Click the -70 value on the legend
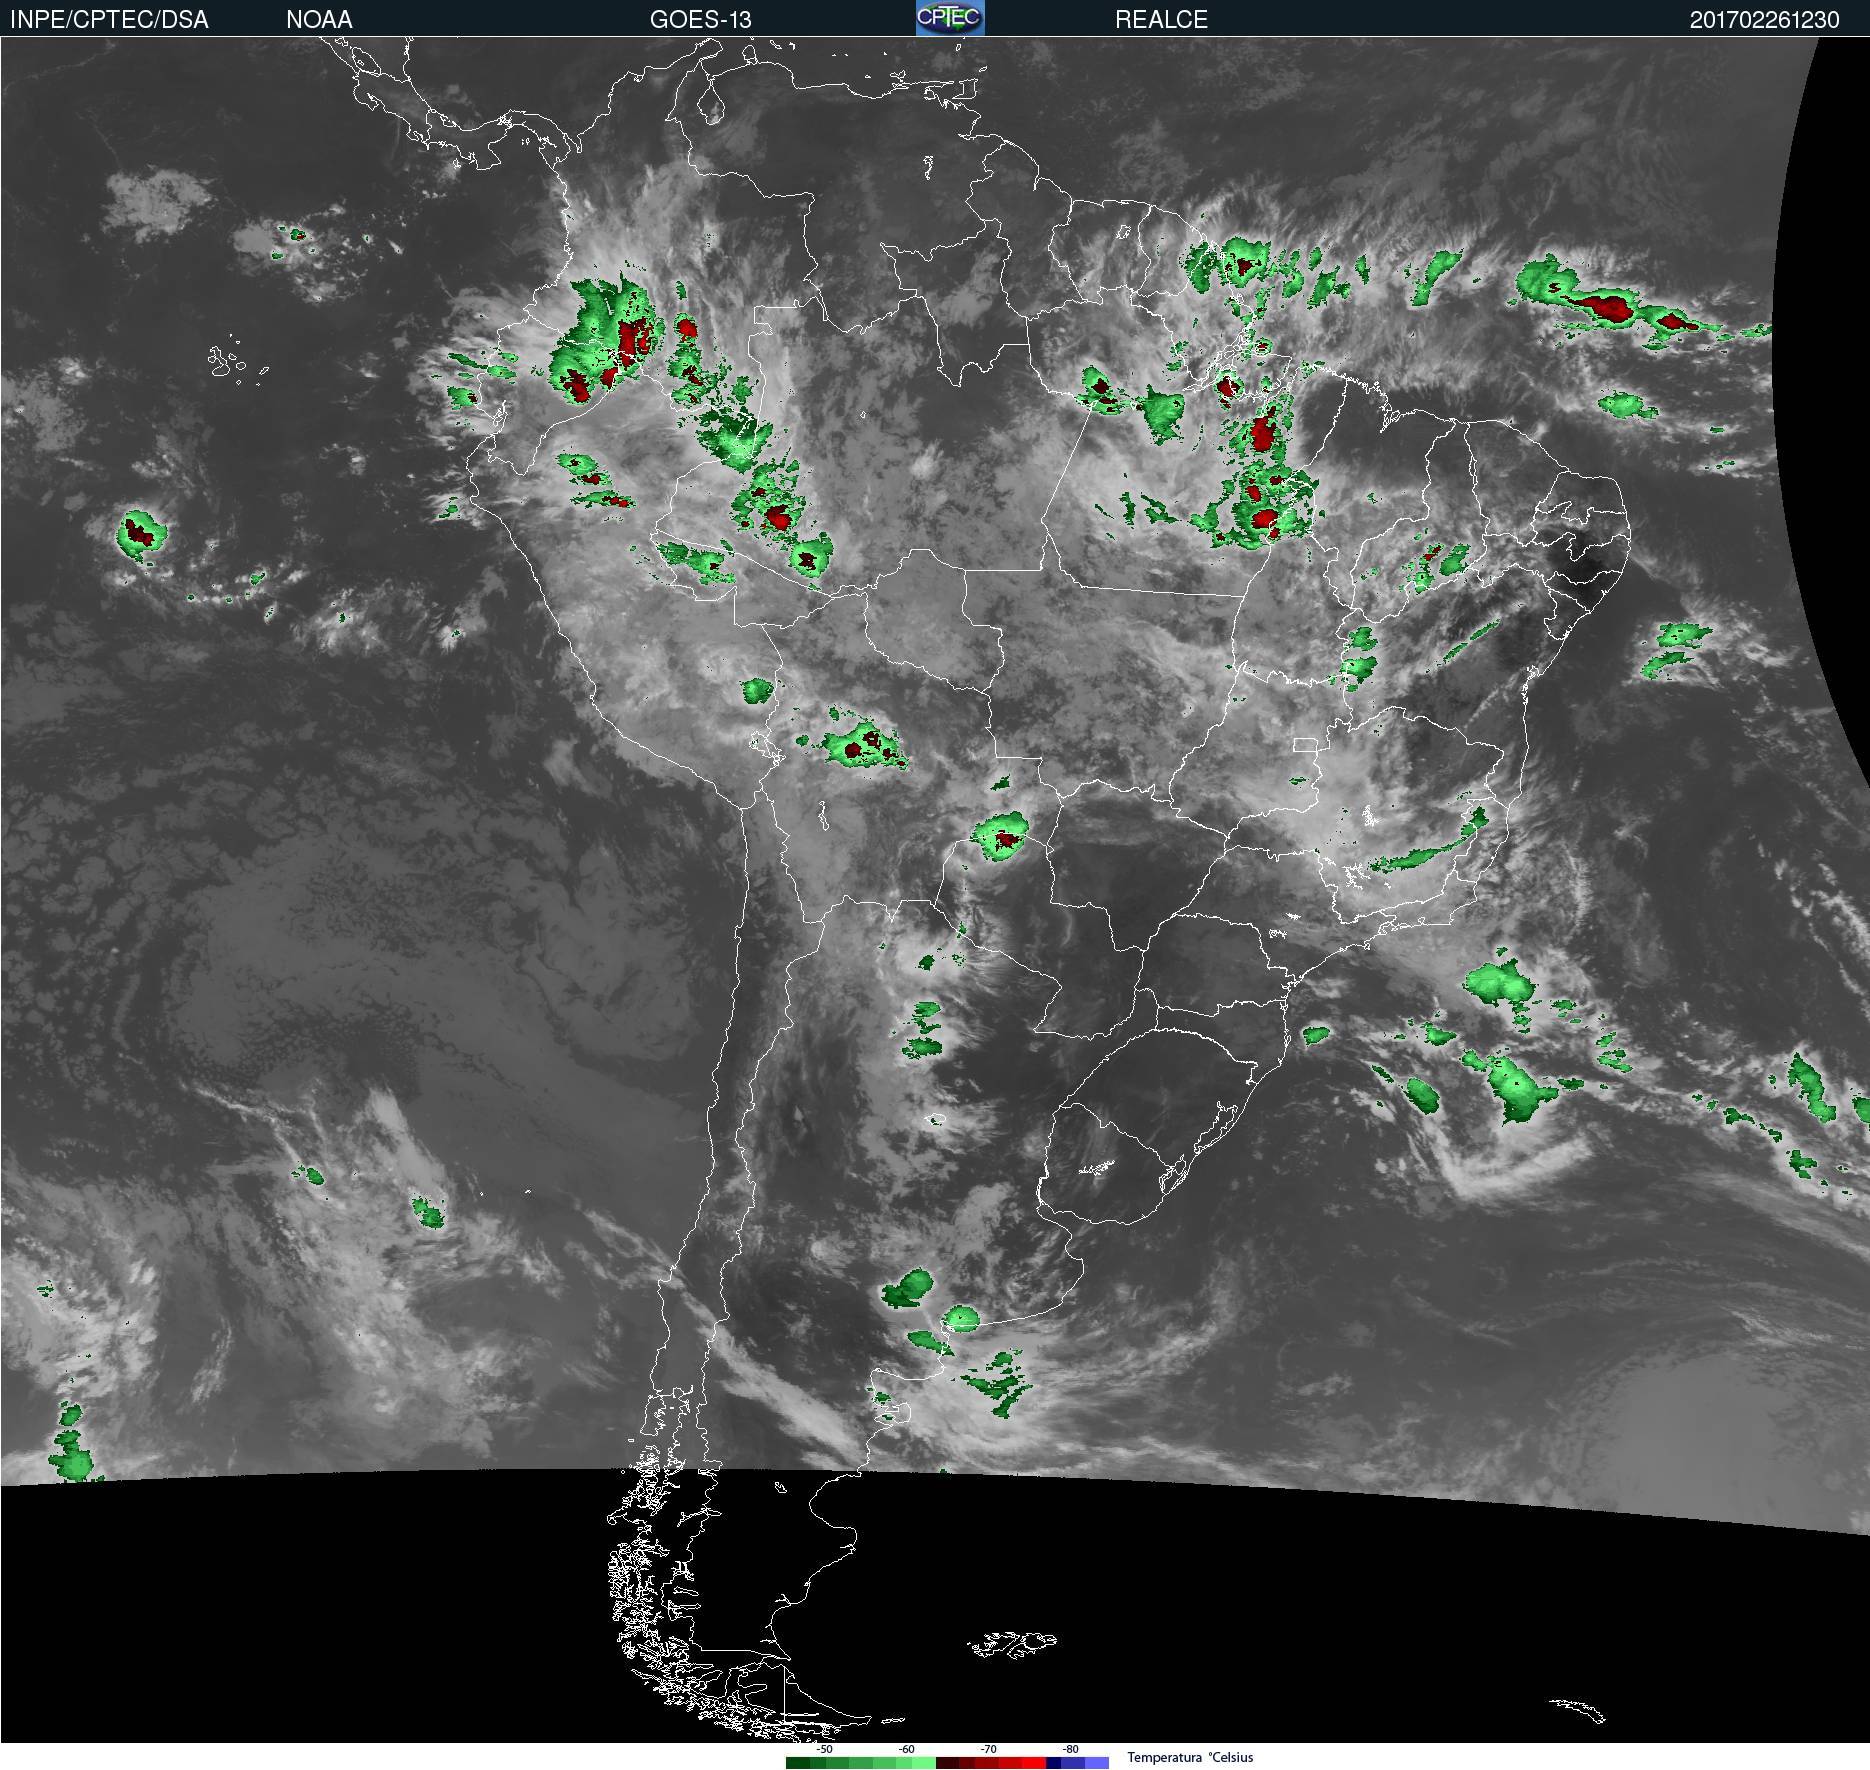 point(988,1750)
